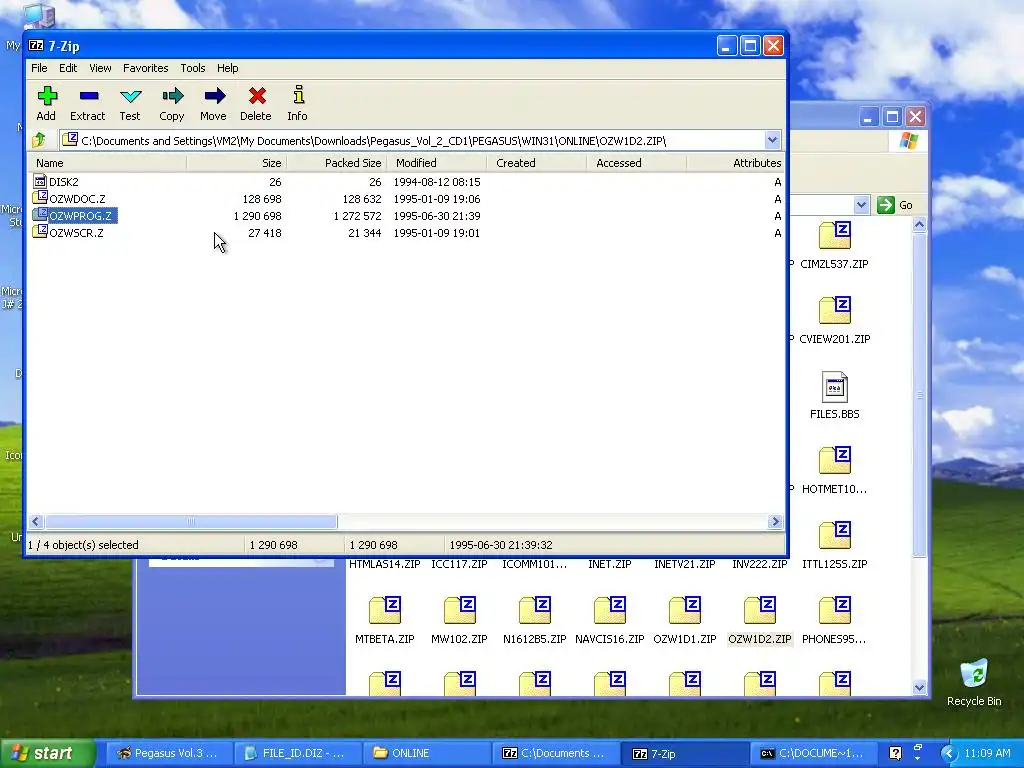The height and width of the screenshot is (768, 1024).
Task: Click the Copy toolbar icon
Action: [172, 96]
